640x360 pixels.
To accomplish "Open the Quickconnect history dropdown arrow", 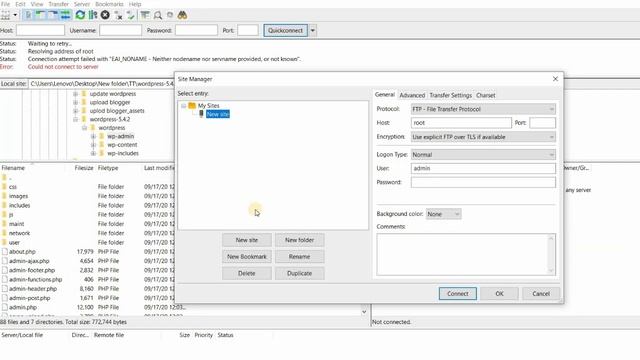I will 313,31.
